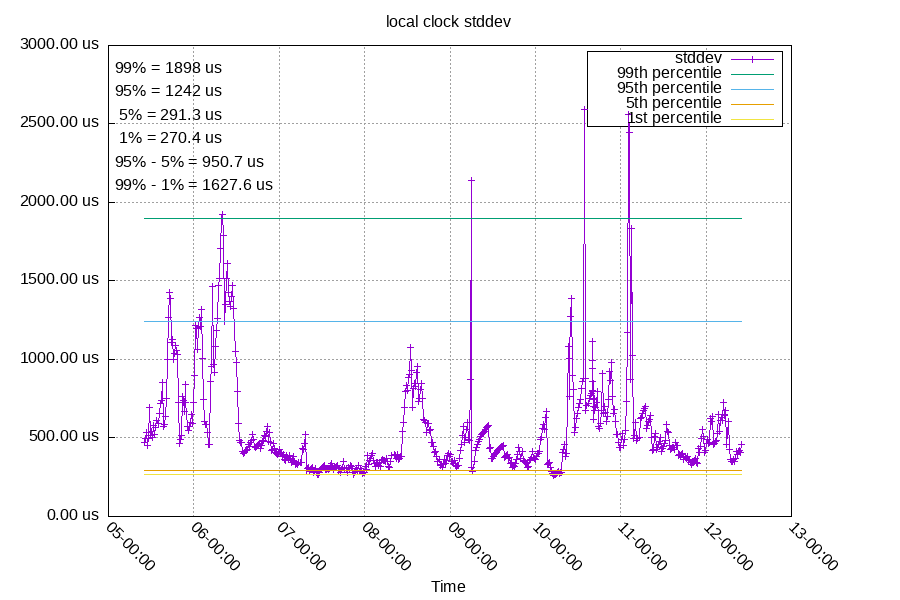Click the 1500.00 us y-axis tick label
The height and width of the screenshot is (600, 900).
[x=61, y=280]
